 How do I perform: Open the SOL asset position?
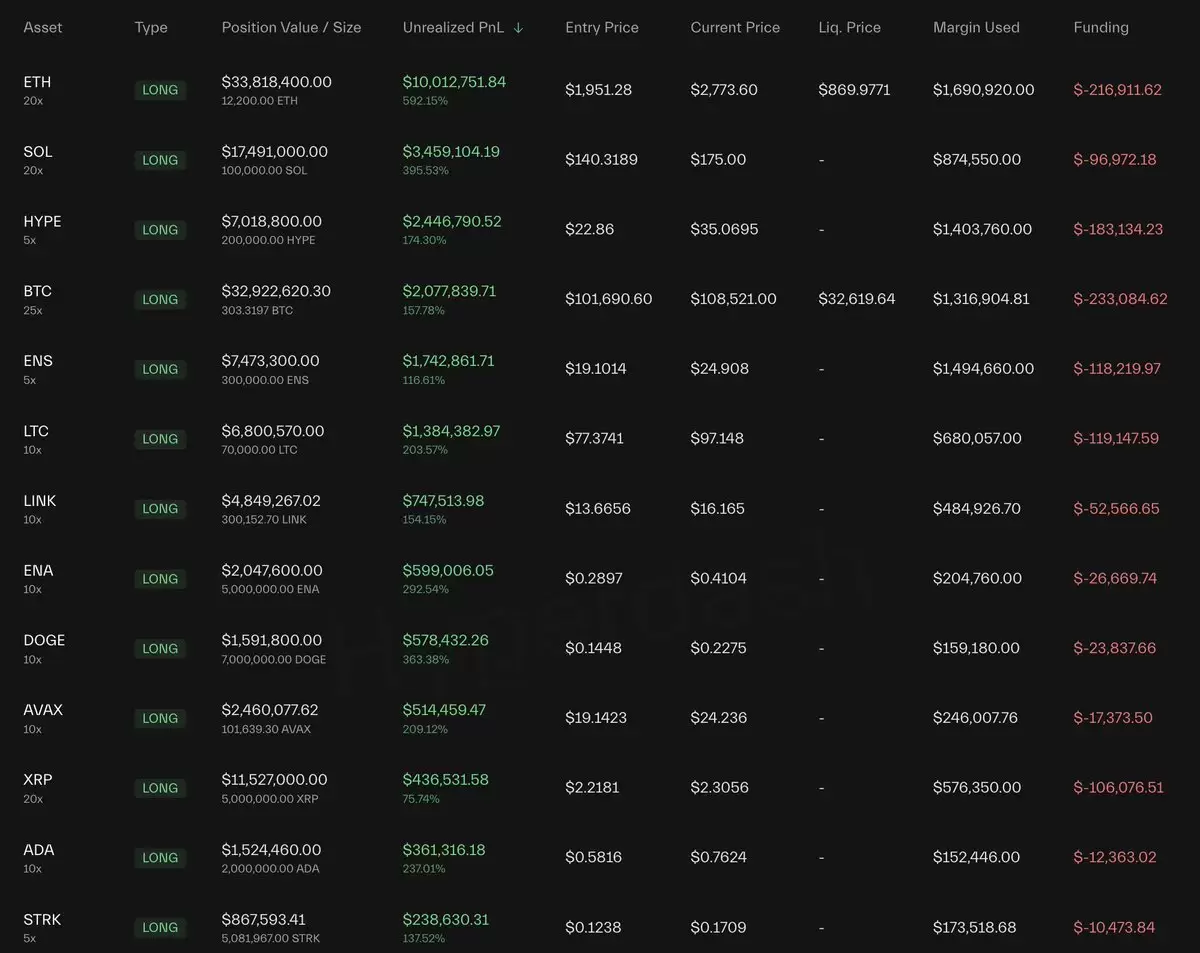pyautogui.click(x=38, y=152)
